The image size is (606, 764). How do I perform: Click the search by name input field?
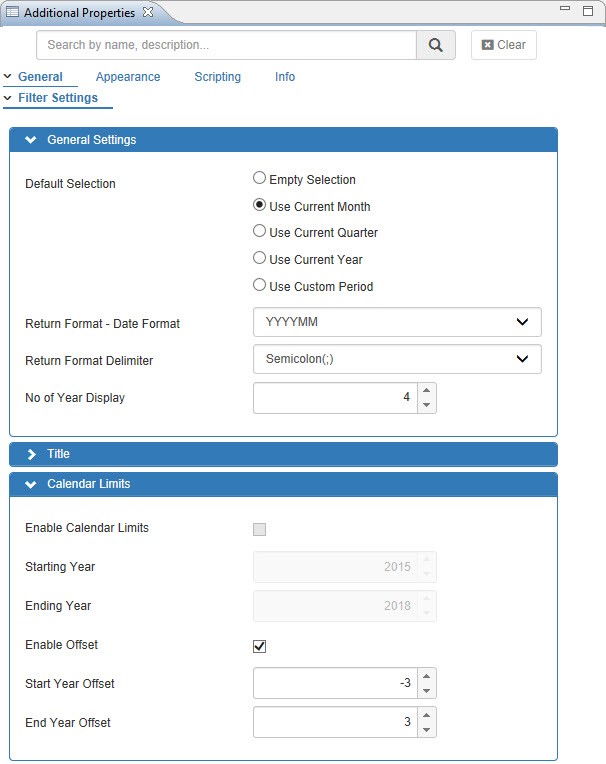coord(226,45)
